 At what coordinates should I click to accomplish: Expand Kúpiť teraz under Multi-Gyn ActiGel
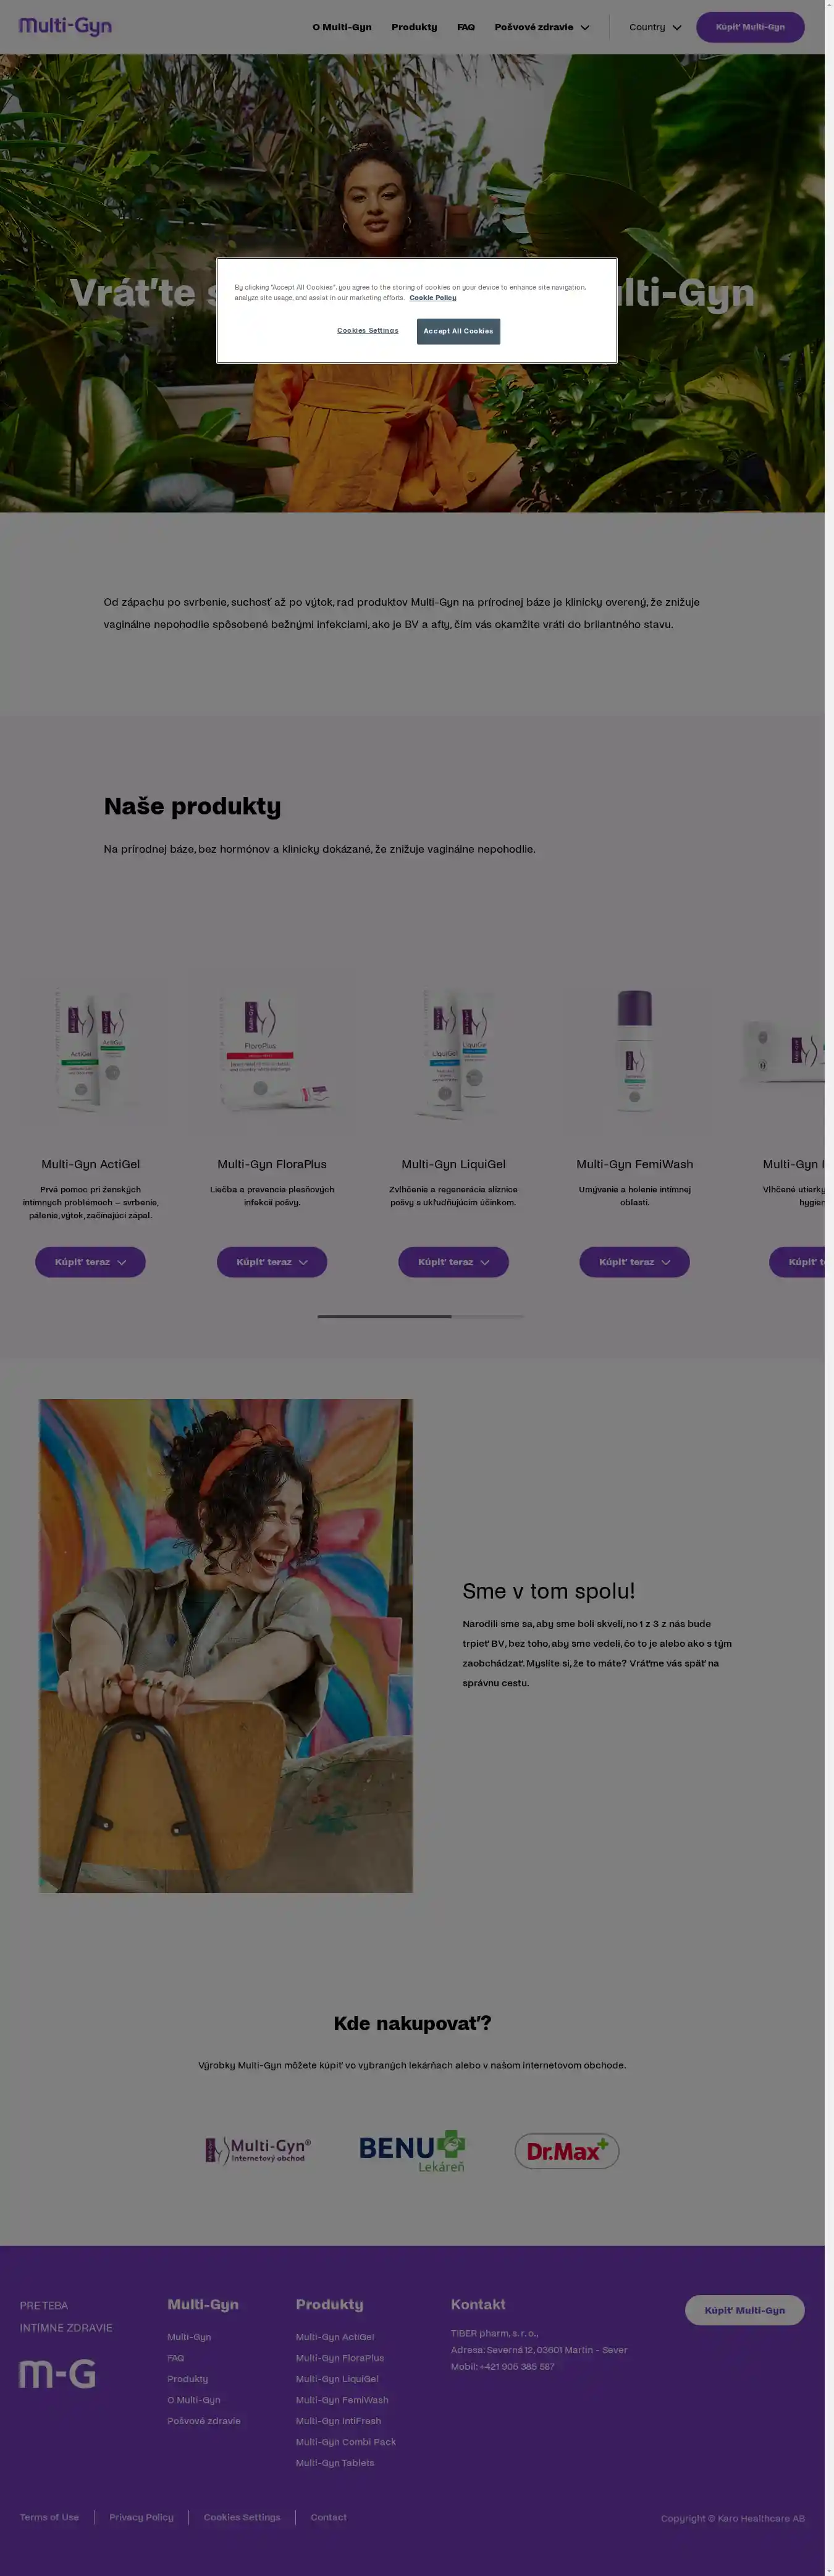(90, 1262)
